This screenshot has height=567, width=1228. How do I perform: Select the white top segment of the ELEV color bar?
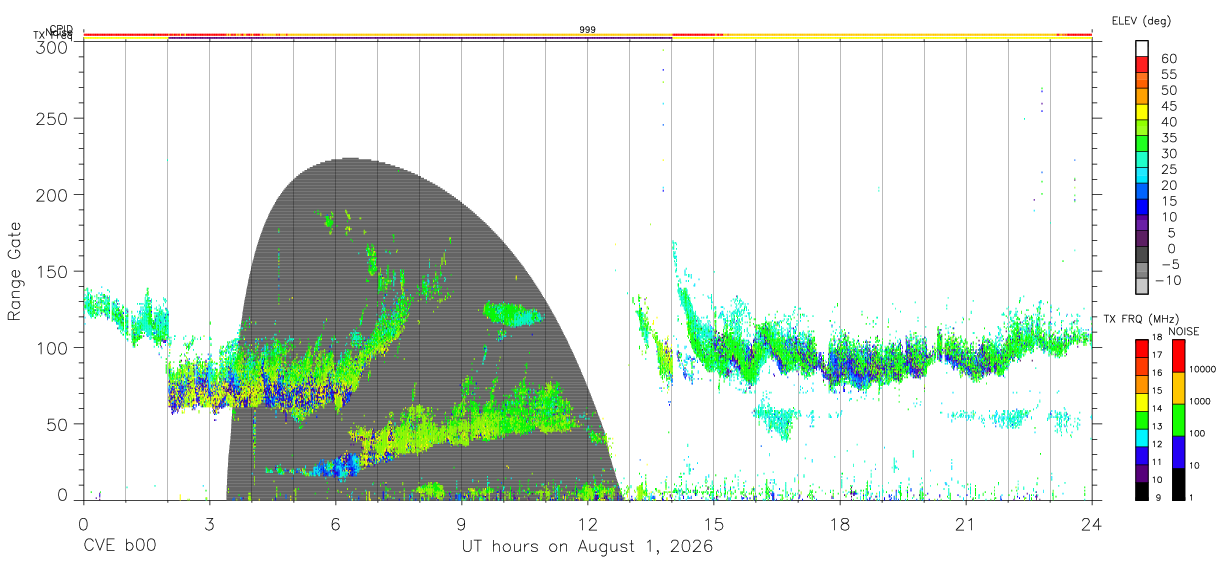(x=1143, y=48)
